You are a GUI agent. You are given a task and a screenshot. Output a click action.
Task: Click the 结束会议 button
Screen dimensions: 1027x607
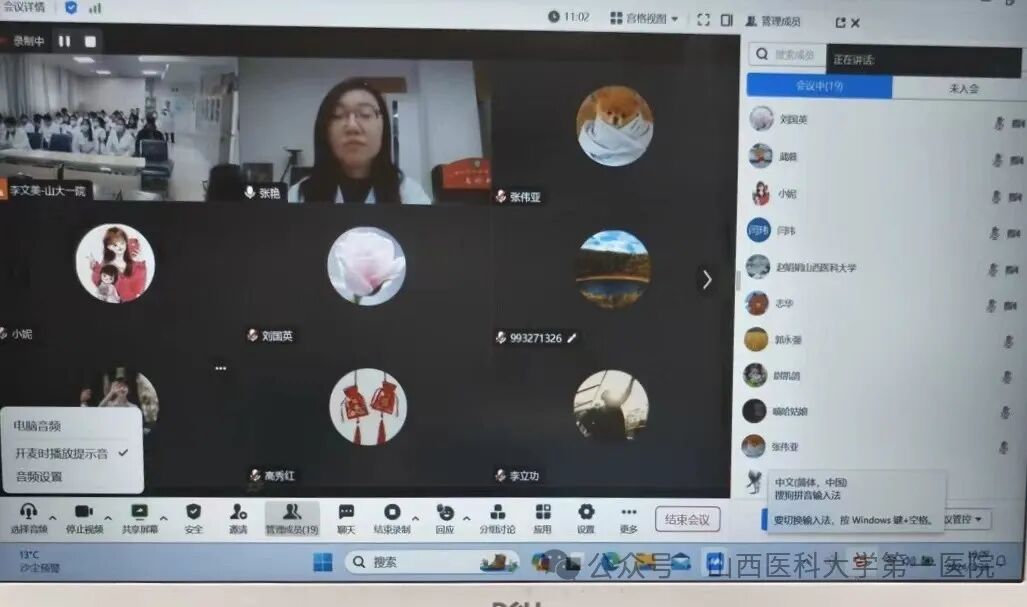point(687,519)
